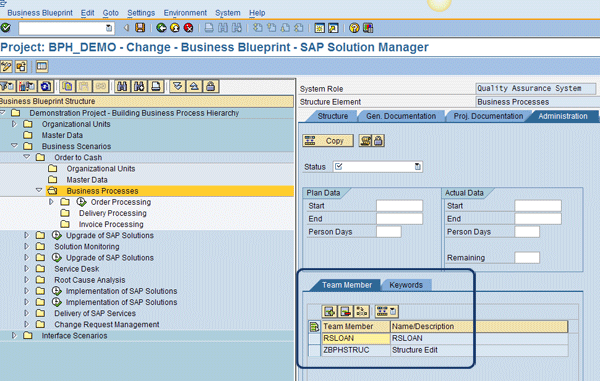Switch to the Structure tab
This screenshot has height=381, width=600.
click(333, 116)
